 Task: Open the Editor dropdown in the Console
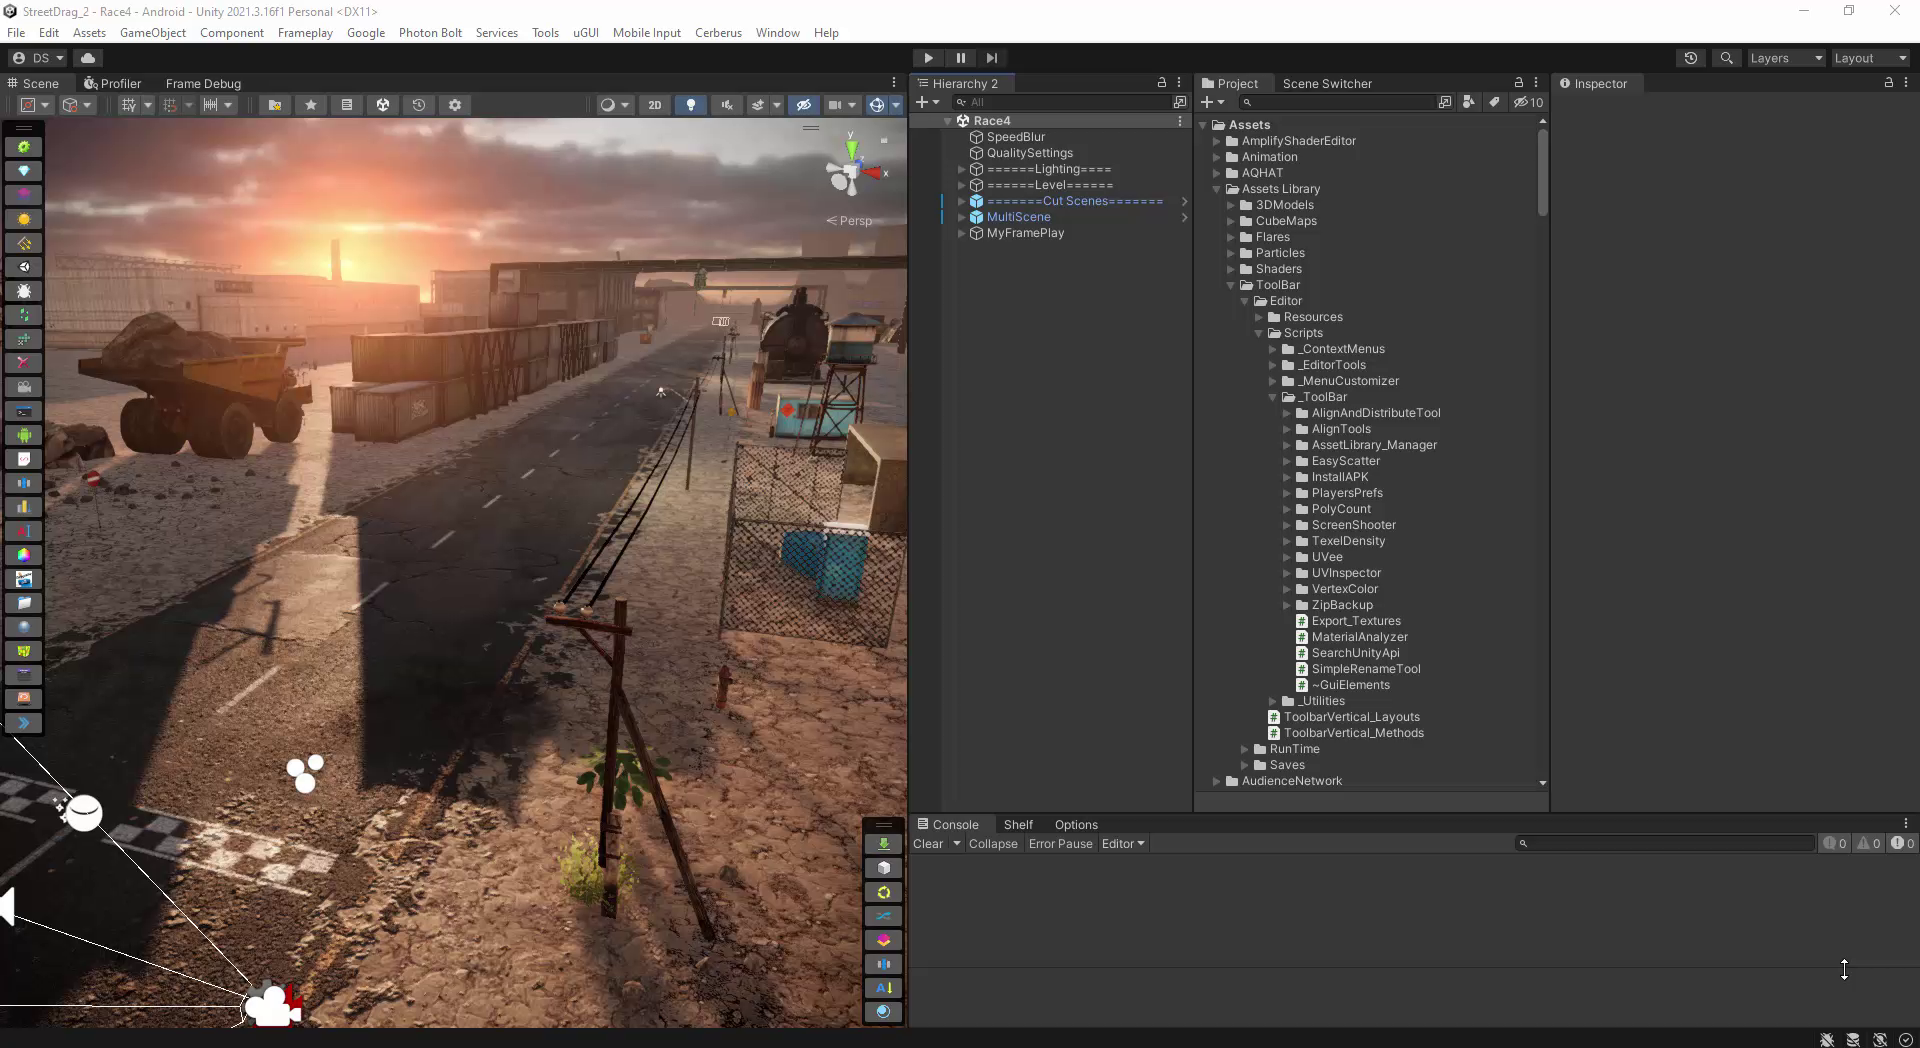pyautogui.click(x=1122, y=844)
